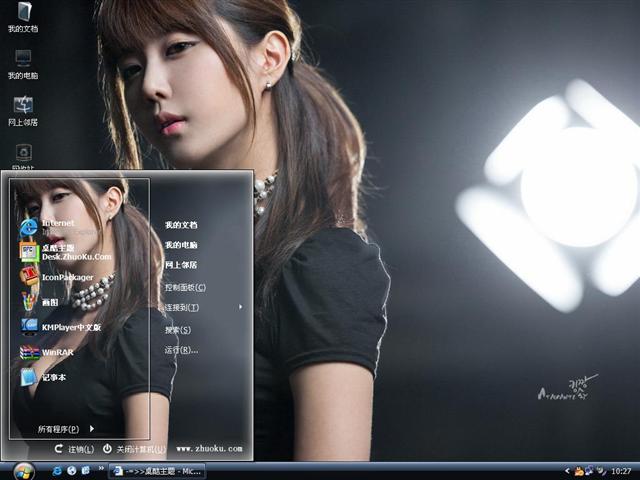The width and height of the screenshot is (640, 480).
Task: Expand quick launch overflow chevron
Action: pos(101,469)
